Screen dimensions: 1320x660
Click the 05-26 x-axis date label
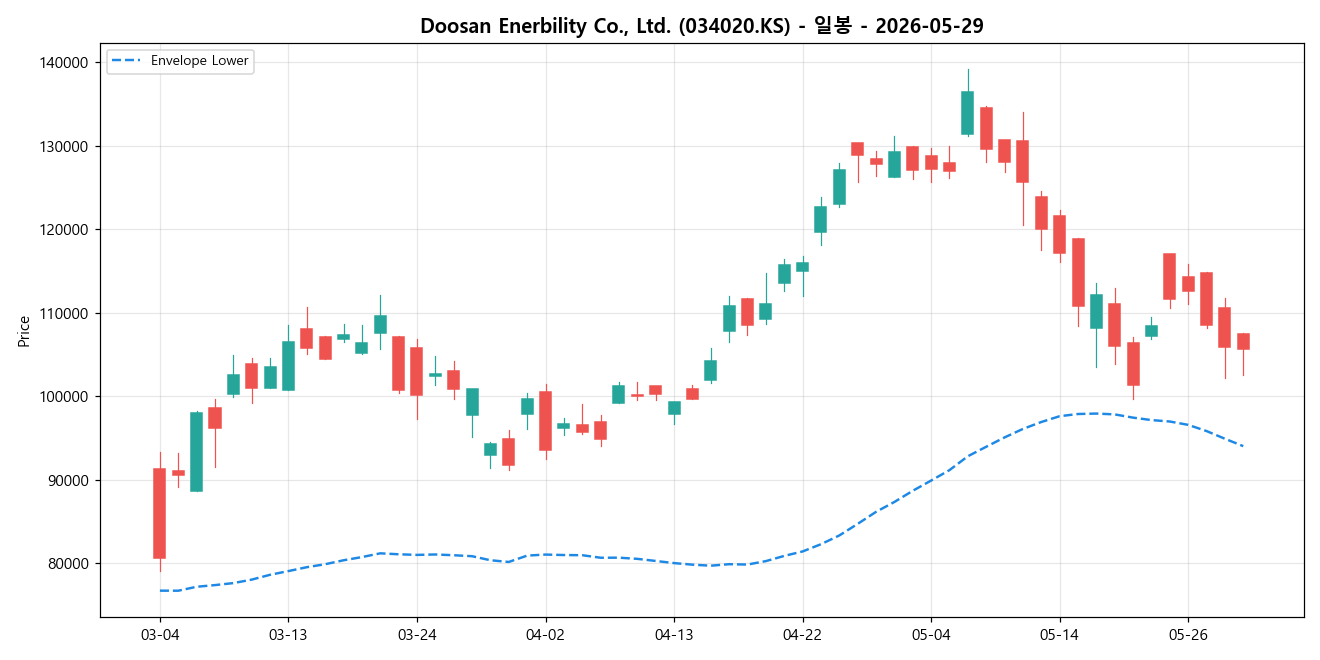point(1188,635)
